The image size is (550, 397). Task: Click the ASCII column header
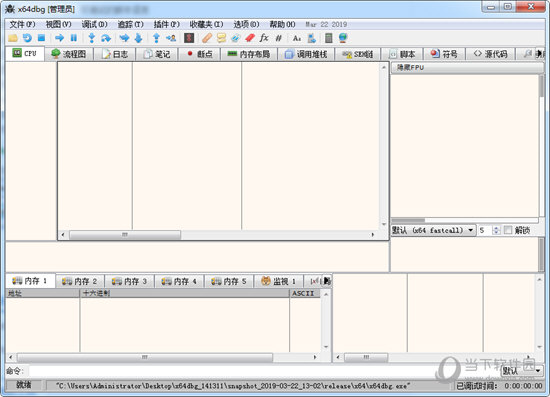click(x=305, y=293)
